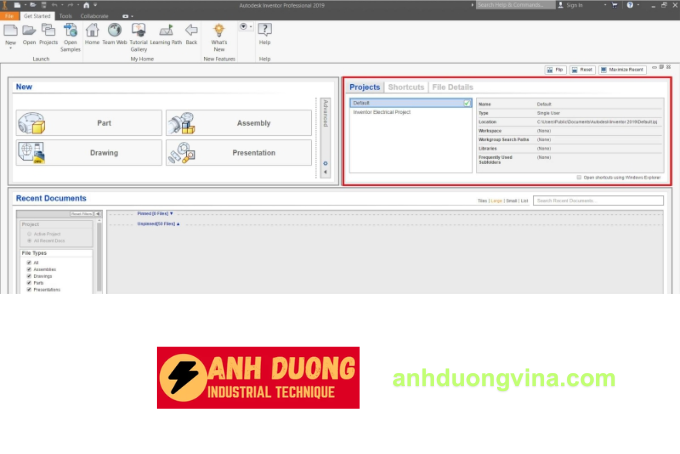The height and width of the screenshot is (454, 680).
Task: Click the Search Recent Documents field
Action: tap(598, 200)
